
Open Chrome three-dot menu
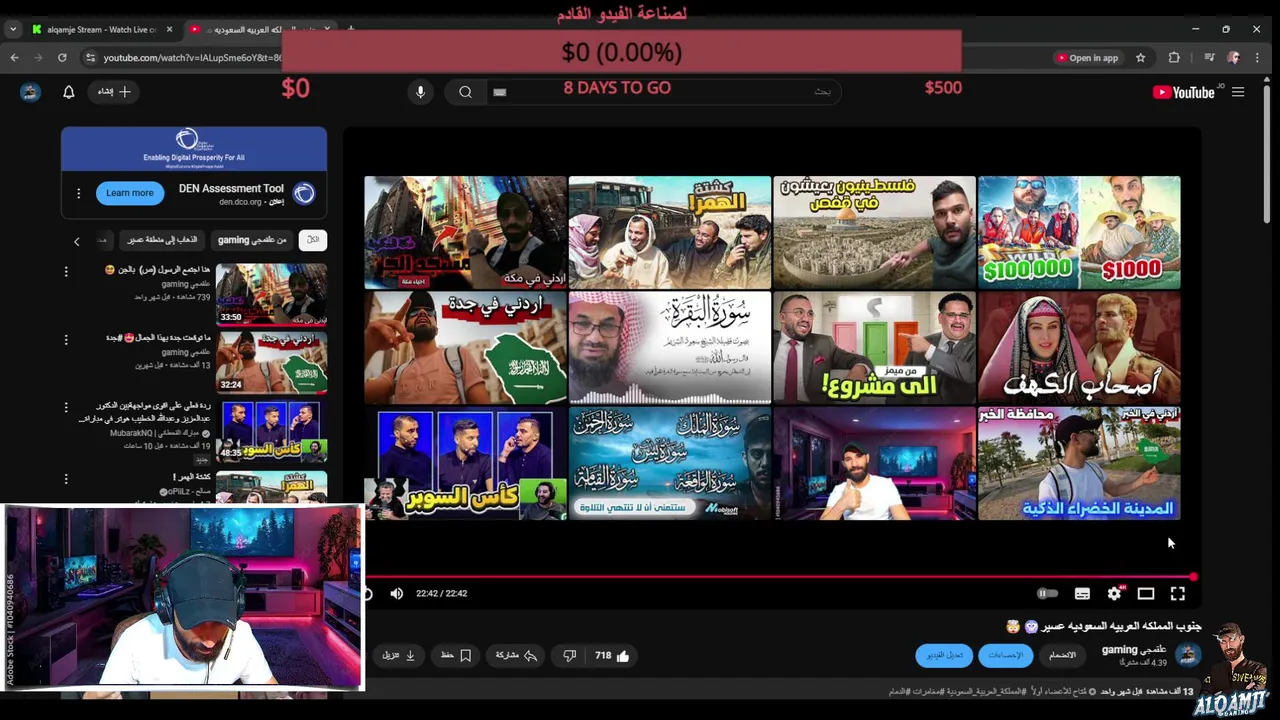pos(1257,58)
